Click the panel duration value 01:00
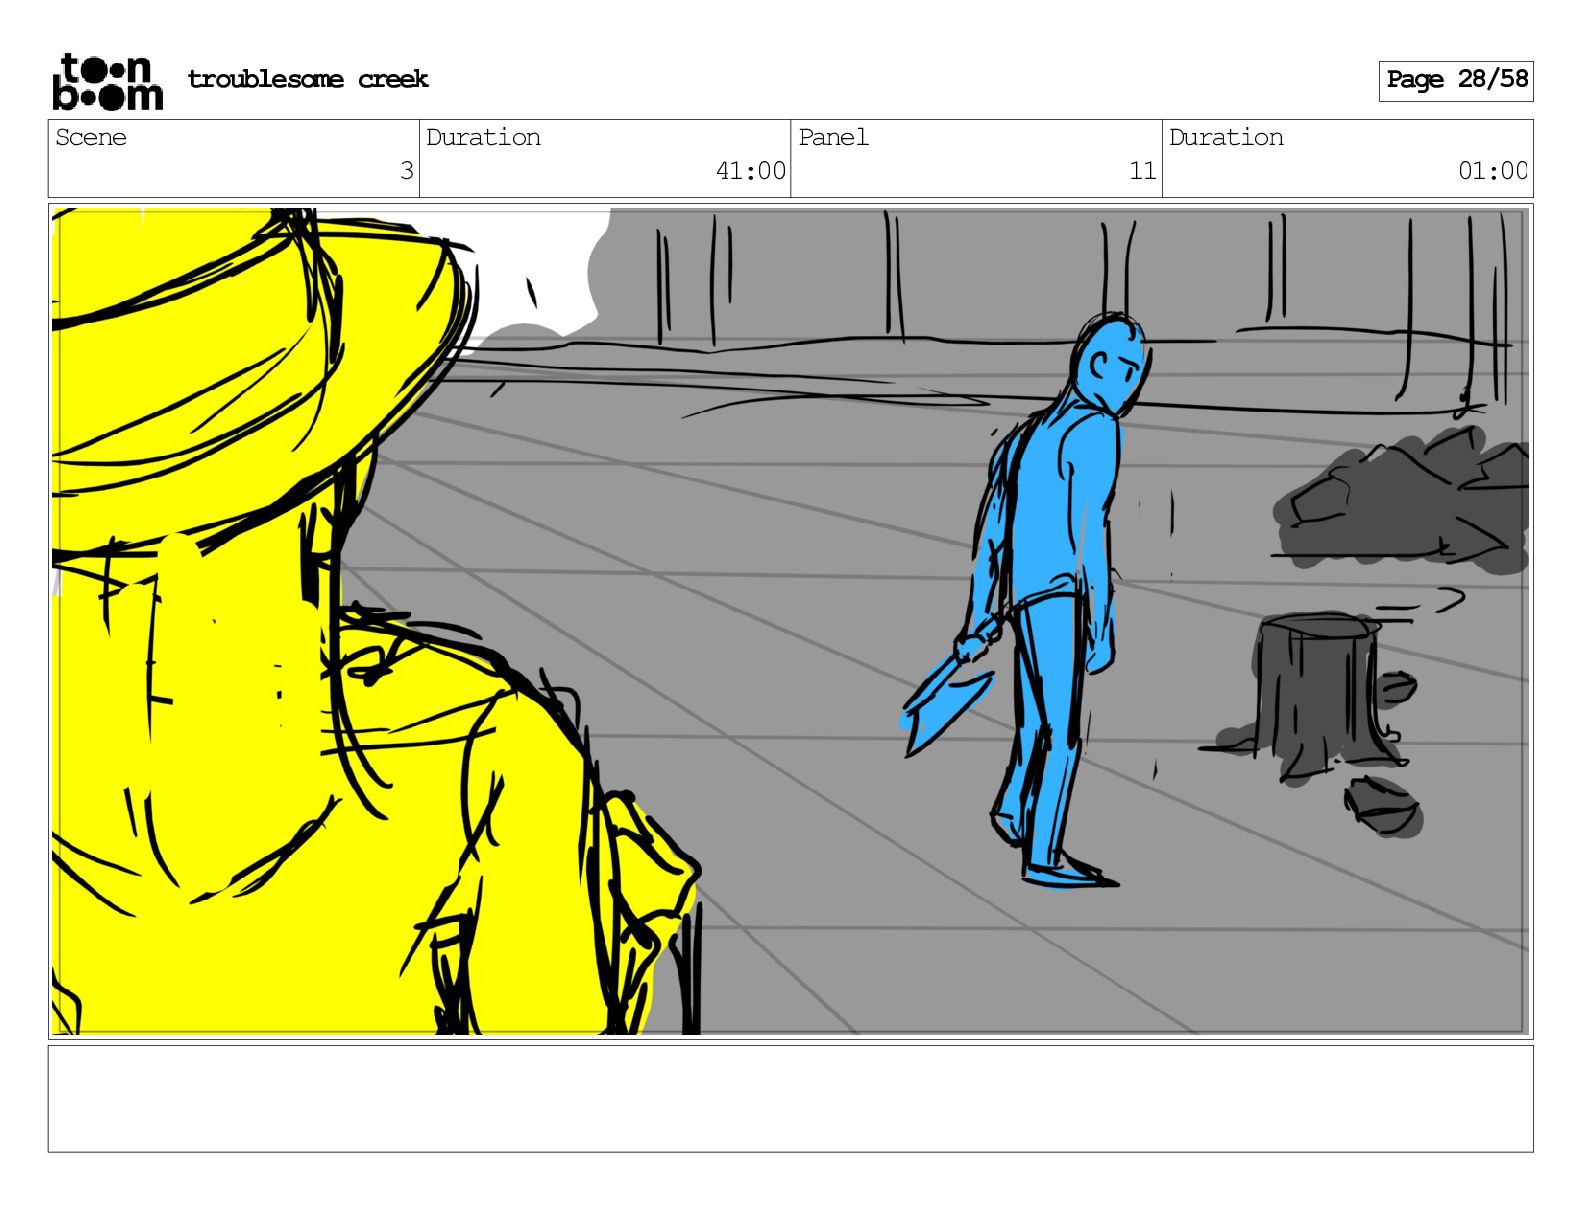 [x=1492, y=171]
